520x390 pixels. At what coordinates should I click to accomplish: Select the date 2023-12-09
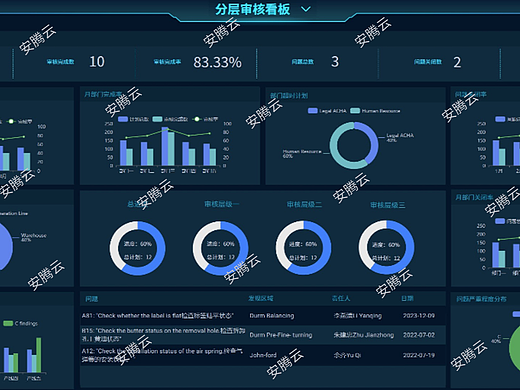click(x=419, y=316)
